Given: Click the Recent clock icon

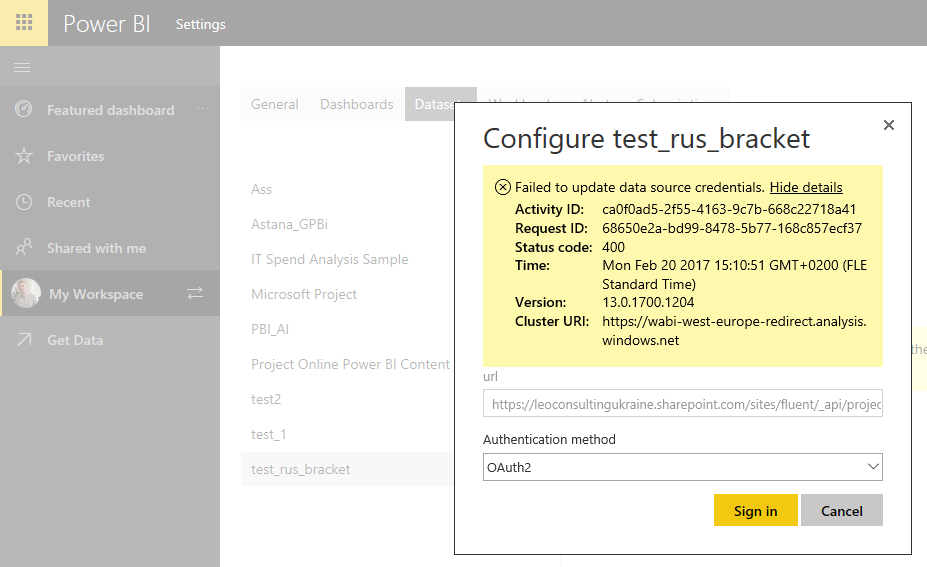Looking at the screenshot, I should 24,202.
